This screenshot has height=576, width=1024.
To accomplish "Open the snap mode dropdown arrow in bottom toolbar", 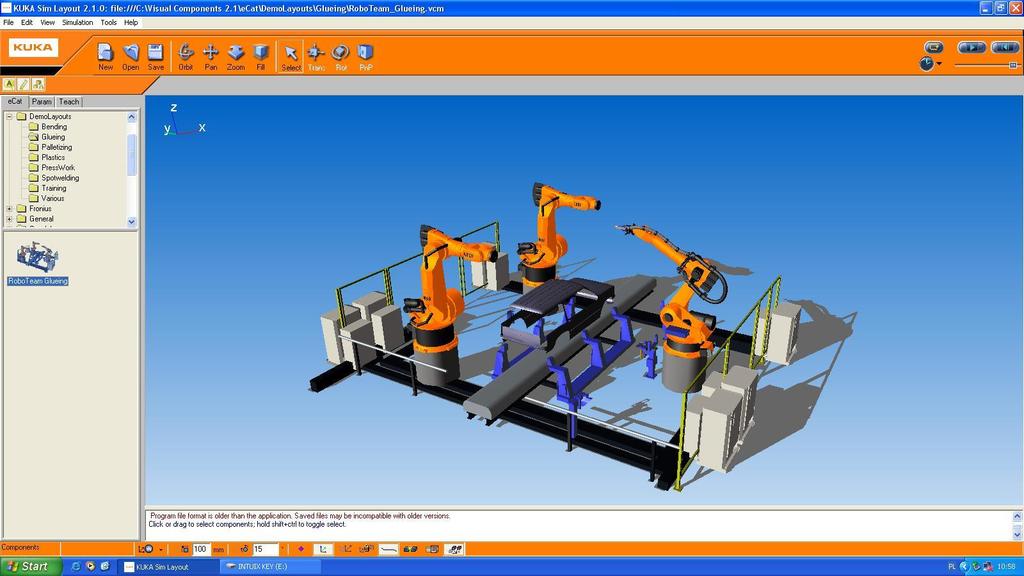I will (161, 550).
